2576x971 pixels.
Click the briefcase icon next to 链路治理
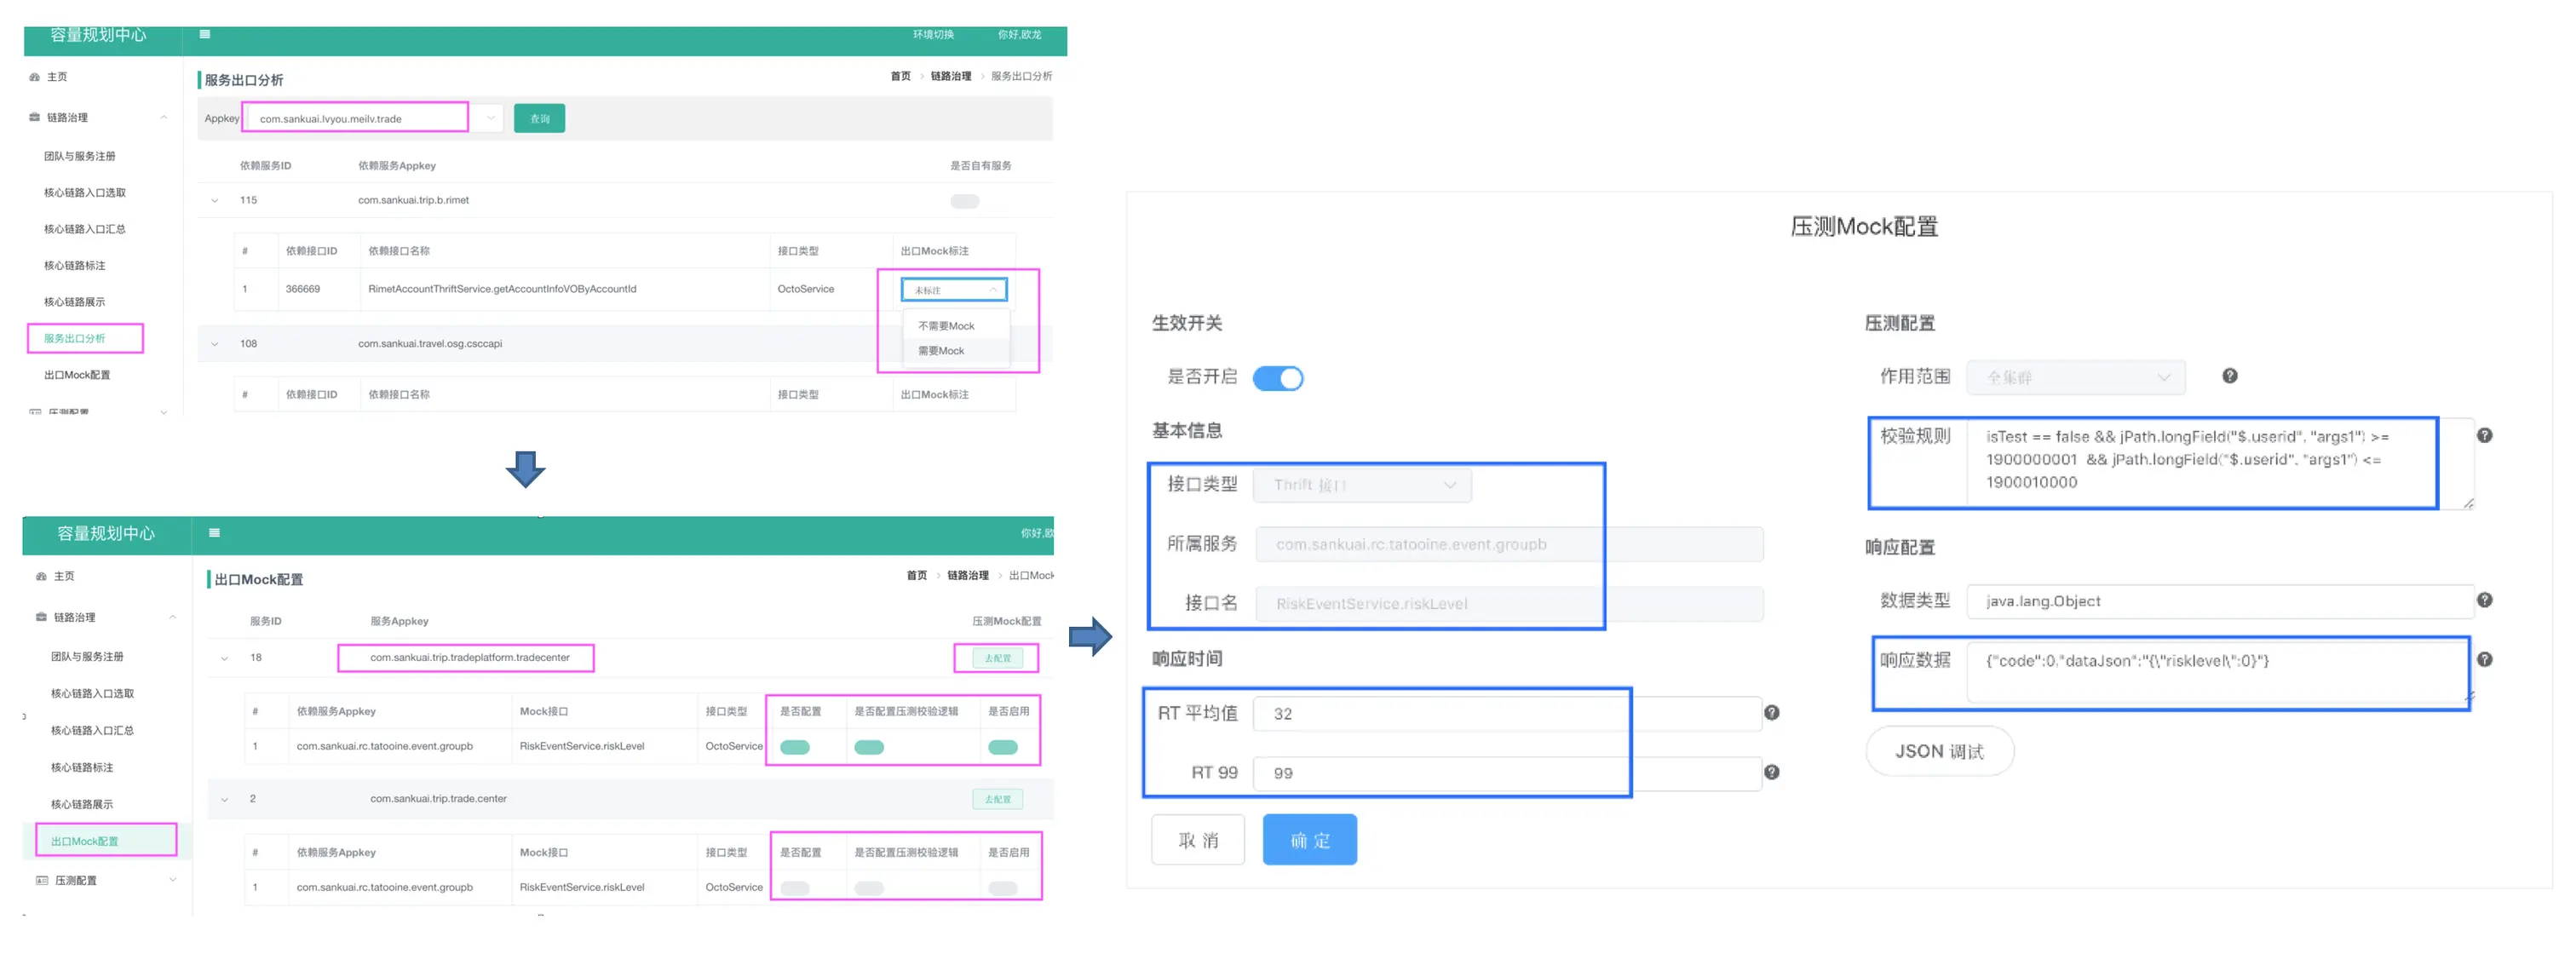point(33,116)
